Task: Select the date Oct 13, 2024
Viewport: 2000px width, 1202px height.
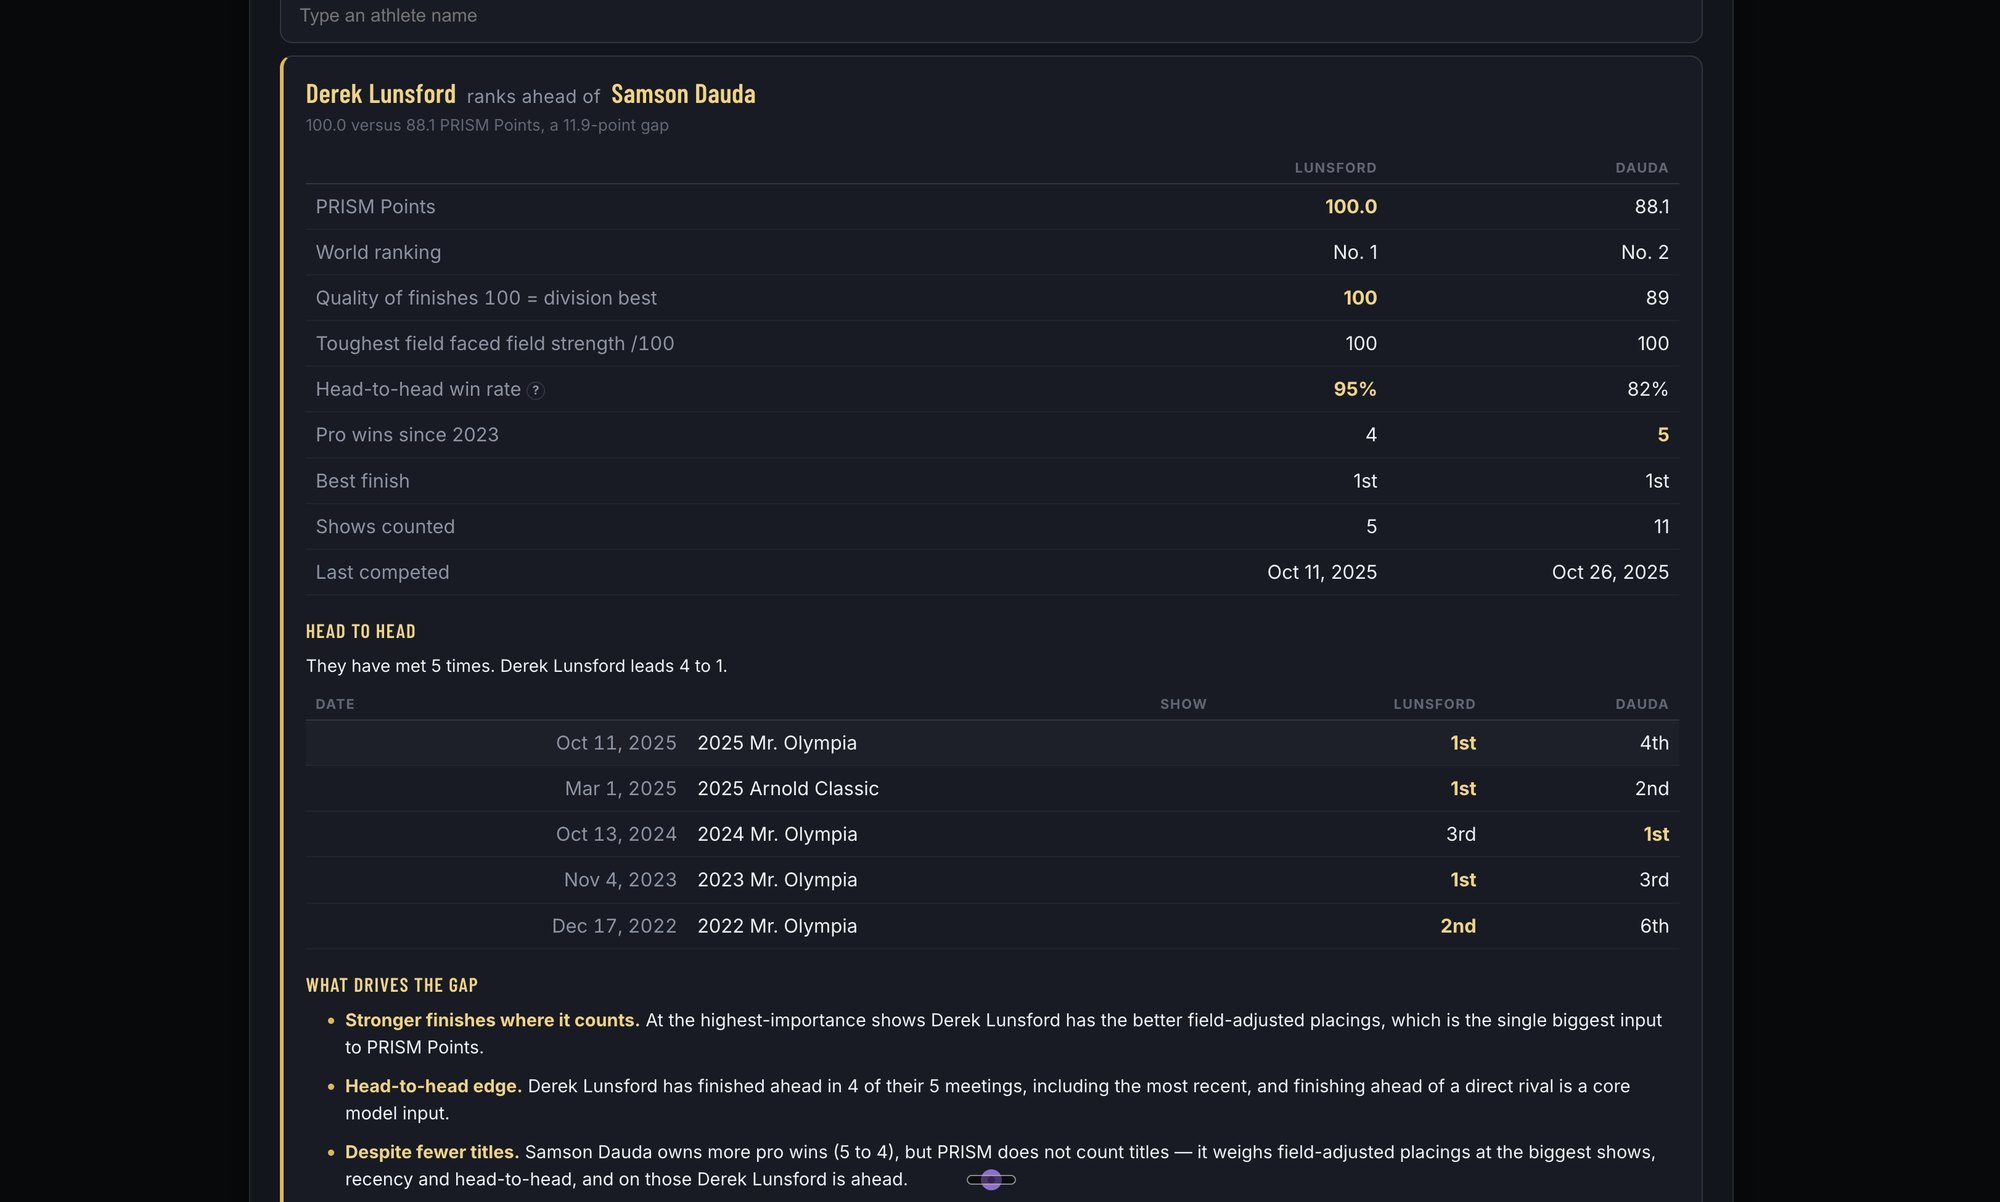Action: (616, 835)
